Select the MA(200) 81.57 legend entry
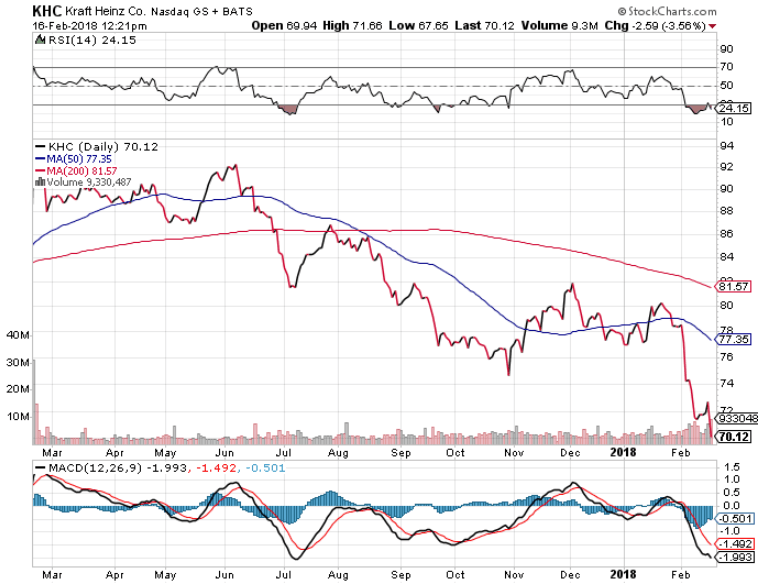The width and height of the screenshot is (764, 588). (72, 170)
